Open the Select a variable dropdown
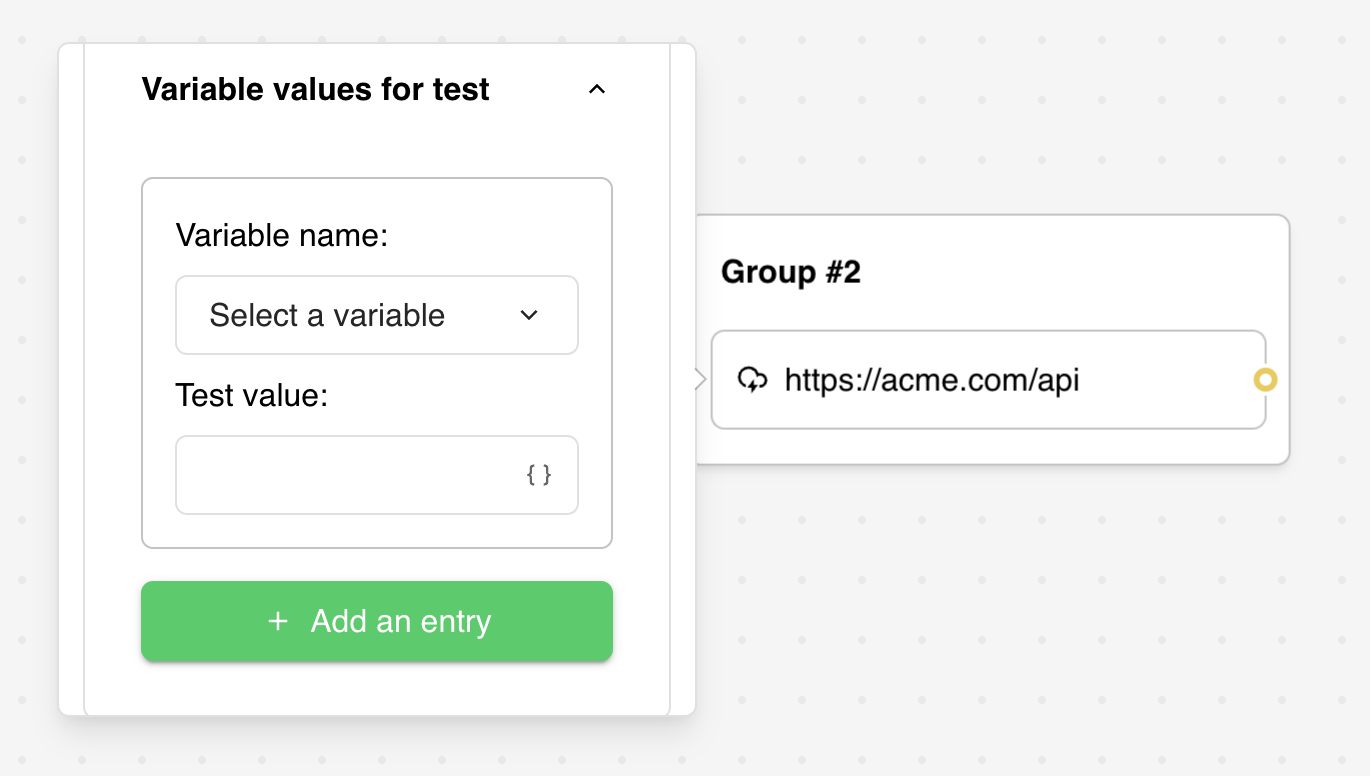This screenshot has width=1370, height=776. [377, 315]
